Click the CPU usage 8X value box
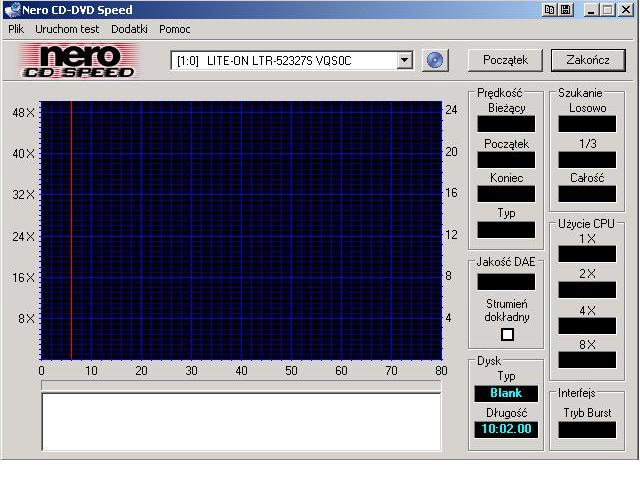This screenshot has width=640, height=480. (x=587, y=360)
